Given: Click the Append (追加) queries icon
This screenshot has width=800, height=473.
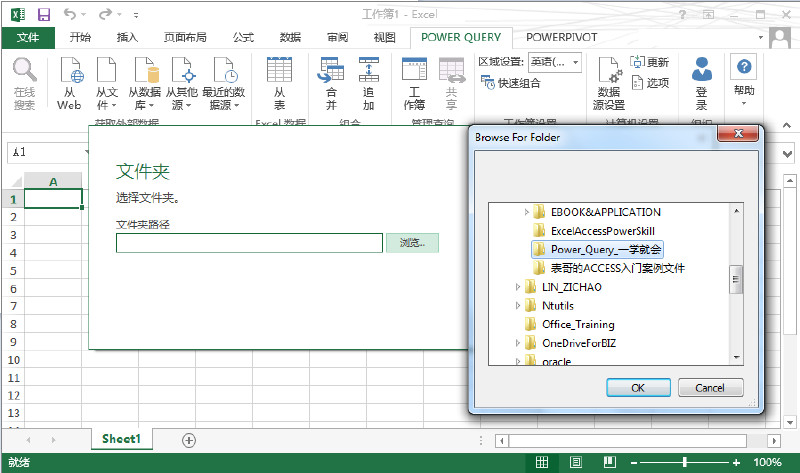Looking at the screenshot, I should pos(368,84).
